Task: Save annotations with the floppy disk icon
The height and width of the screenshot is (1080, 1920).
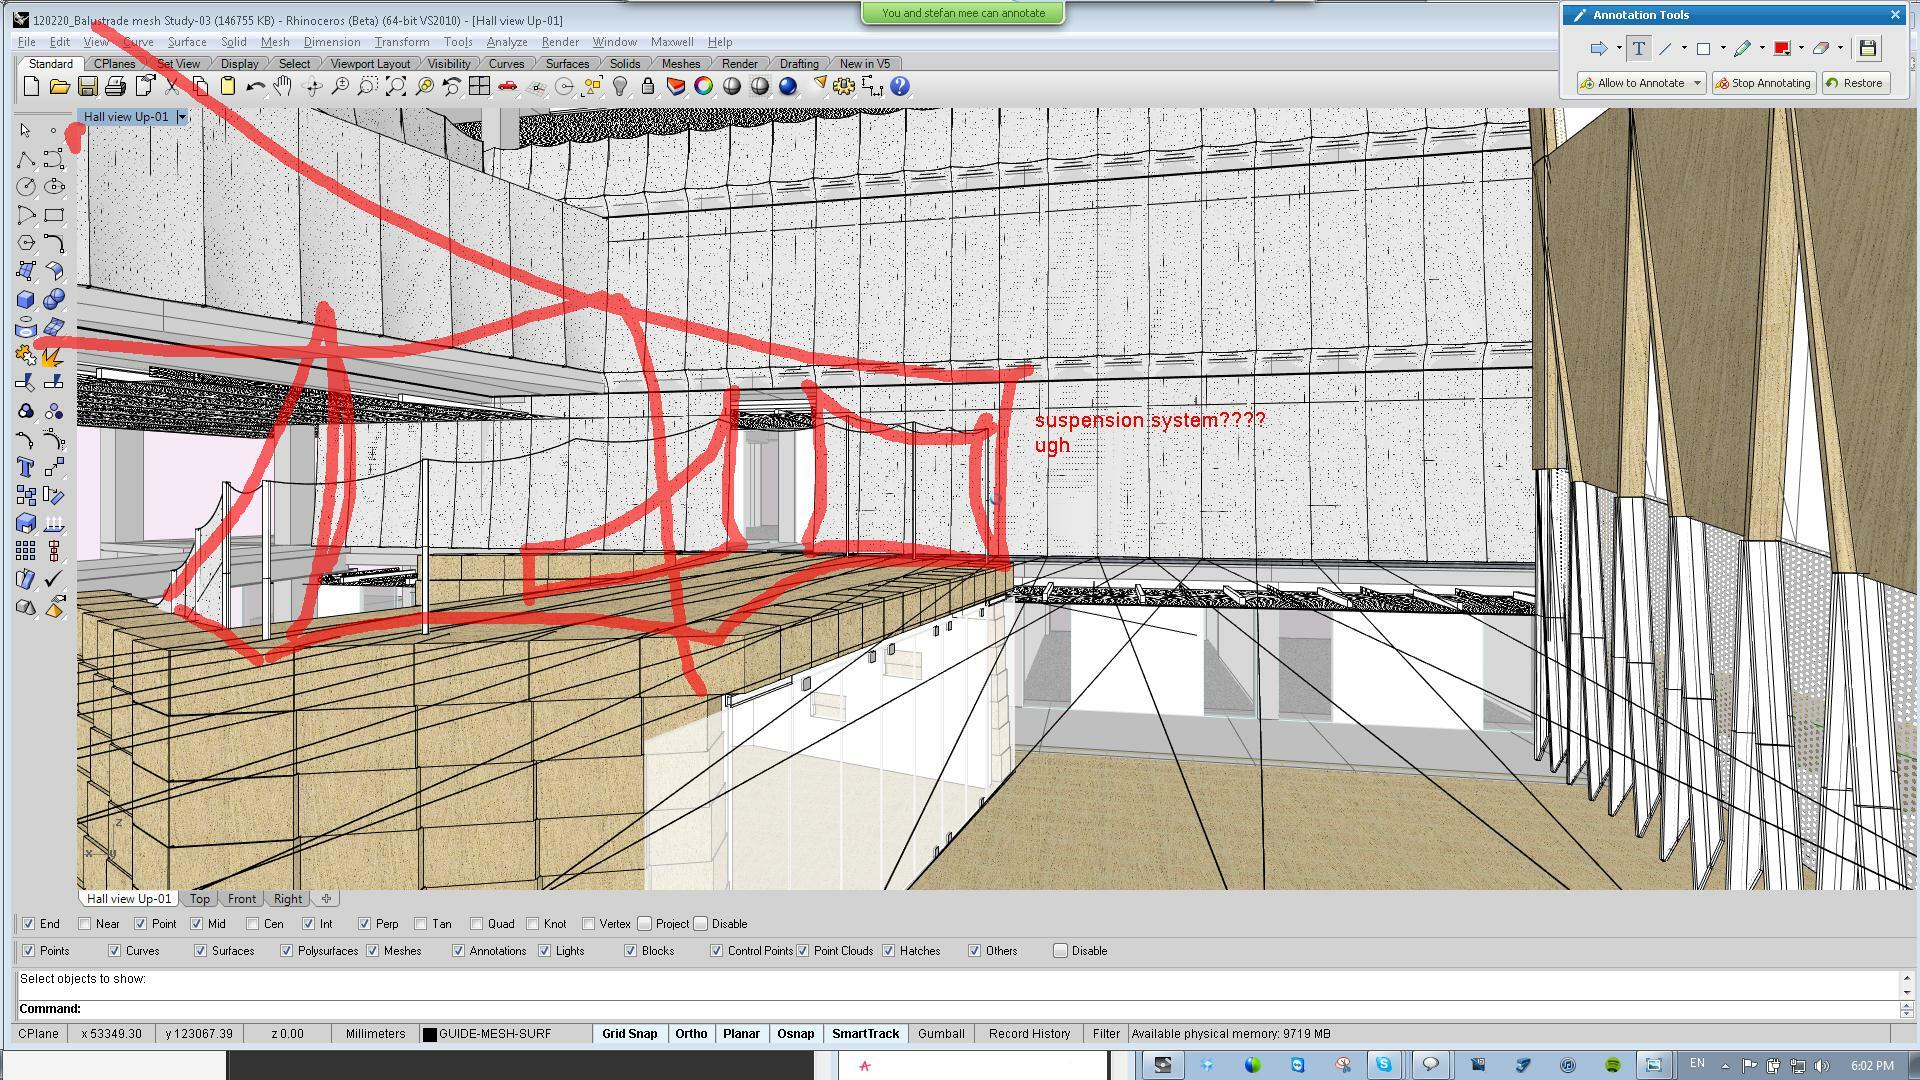Action: tap(1867, 48)
